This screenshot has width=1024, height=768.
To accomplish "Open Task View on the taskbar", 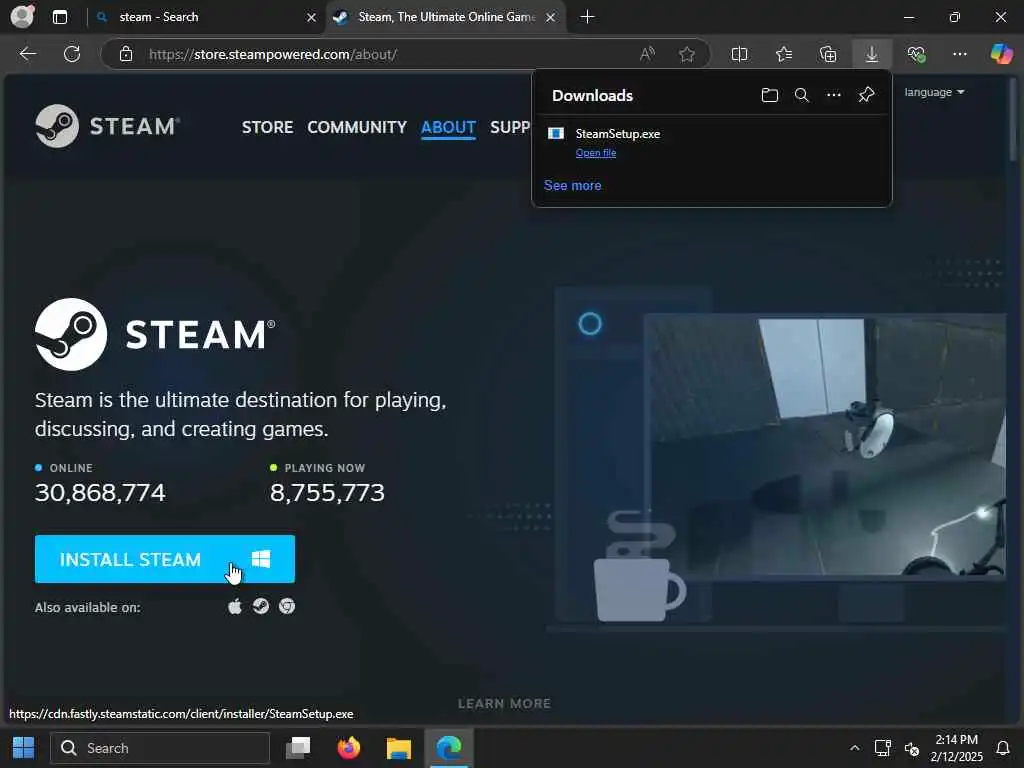I will 298,748.
